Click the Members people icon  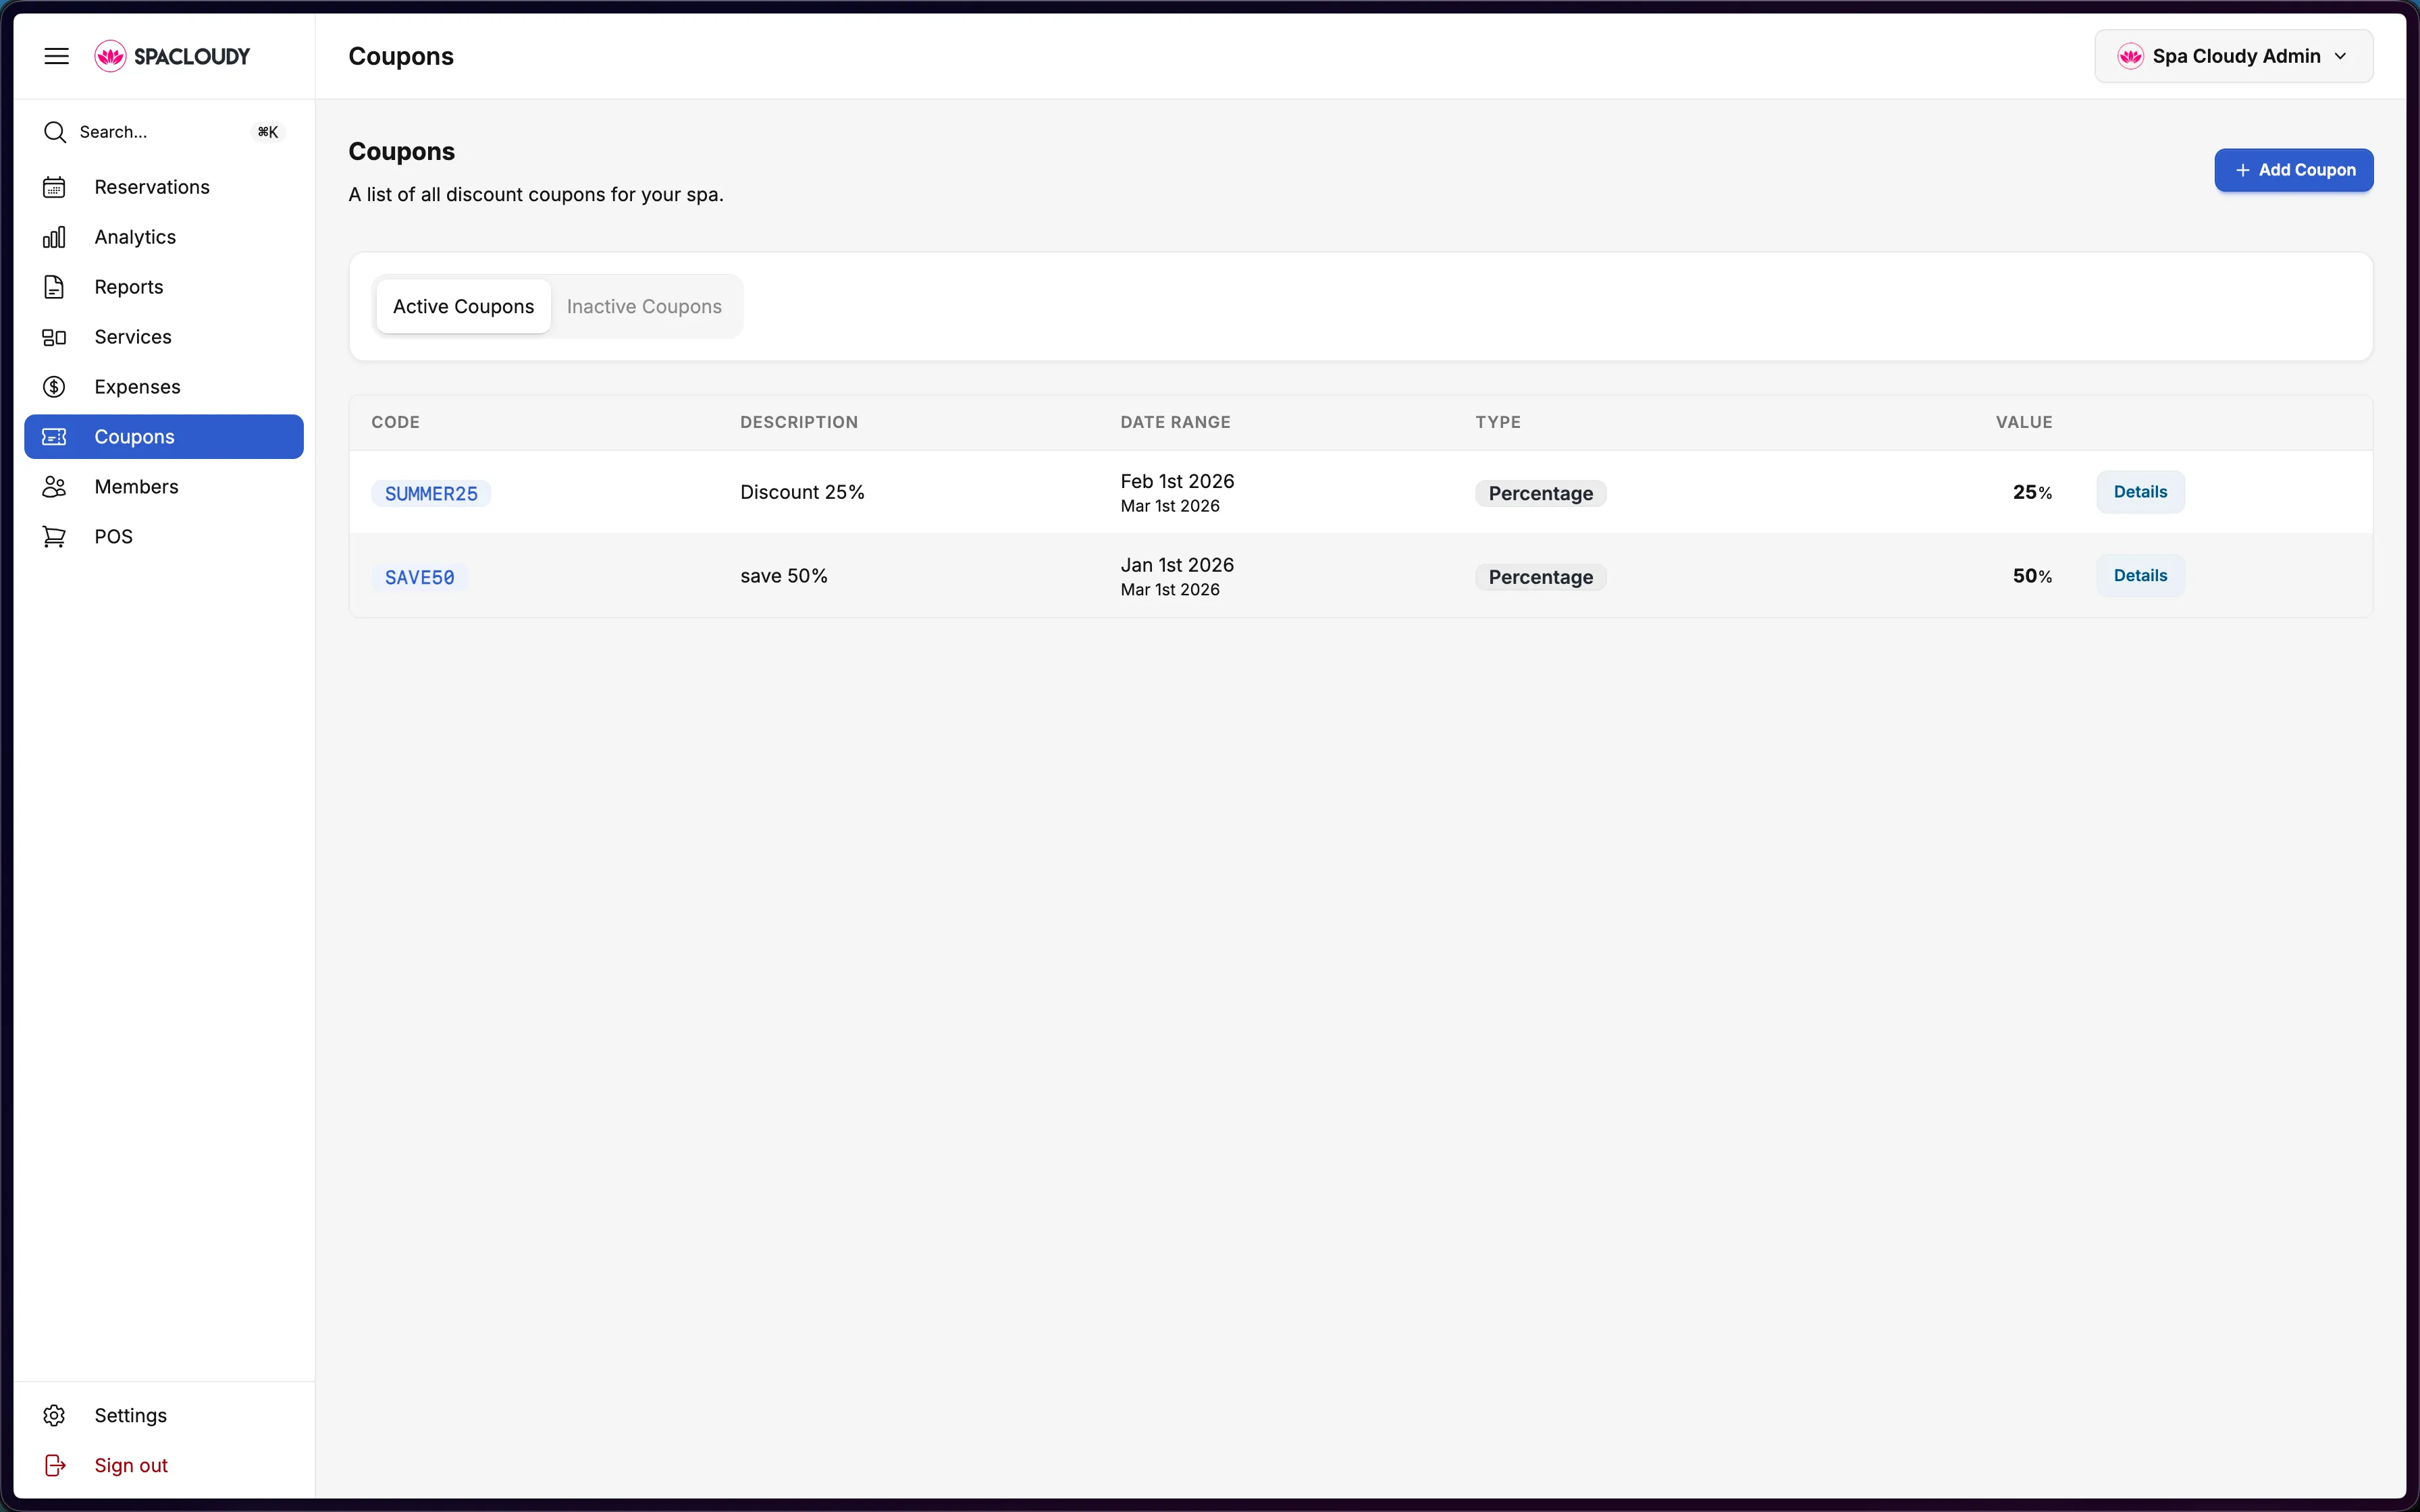[x=54, y=487]
